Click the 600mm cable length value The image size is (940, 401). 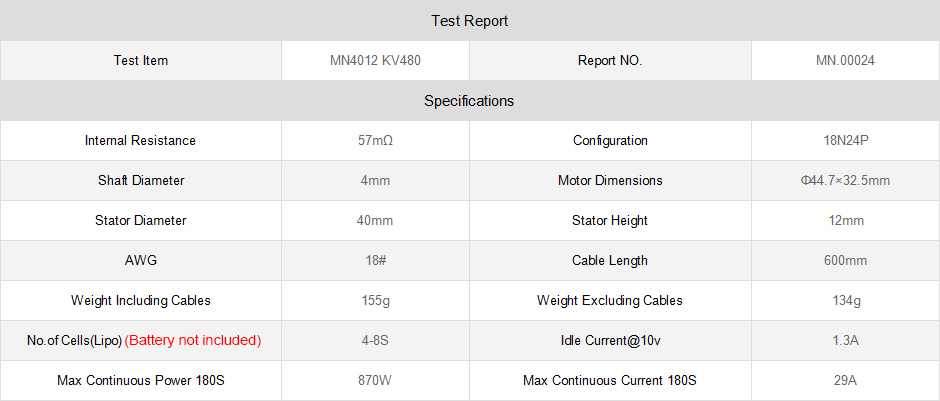tap(845, 261)
